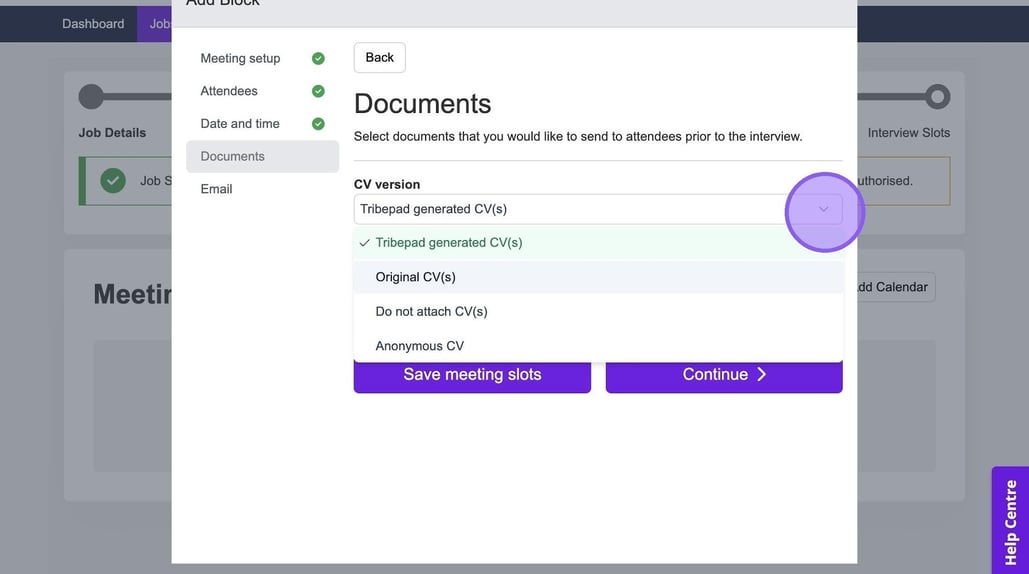
Task: Click the Interview Slots progress step circle
Action: (937, 97)
